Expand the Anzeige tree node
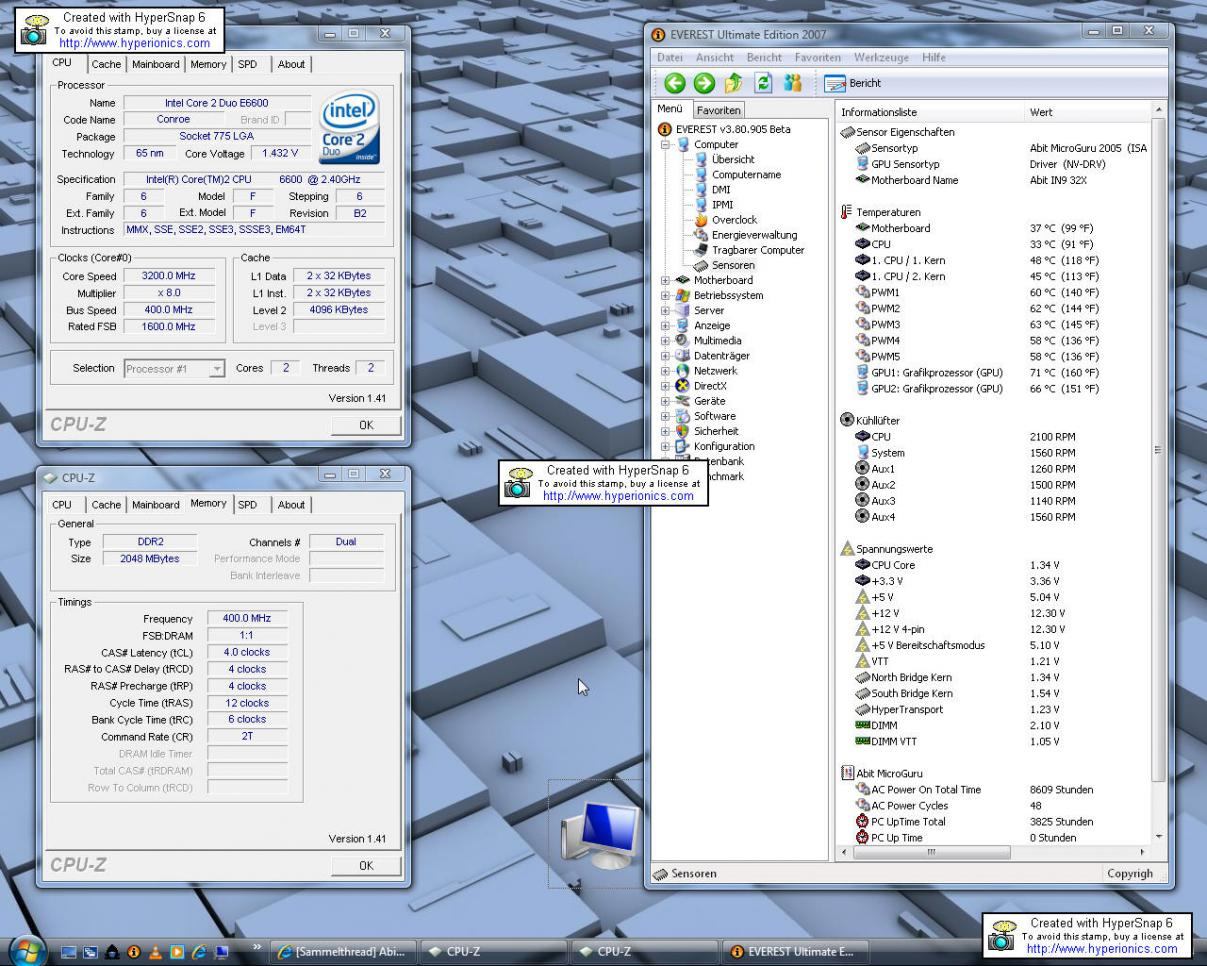This screenshot has height=966, width=1207. pos(666,325)
